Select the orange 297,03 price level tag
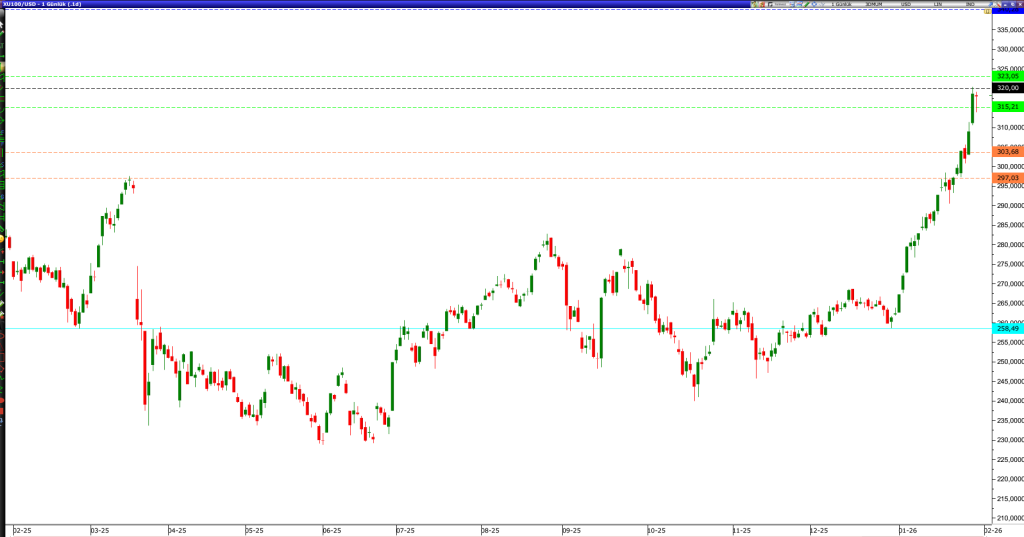Image resolution: width=1024 pixels, height=537 pixels. 1007,178
